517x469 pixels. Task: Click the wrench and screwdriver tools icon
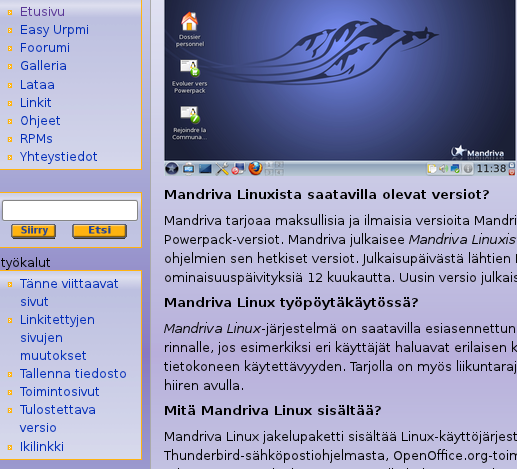[x=222, y=169]
